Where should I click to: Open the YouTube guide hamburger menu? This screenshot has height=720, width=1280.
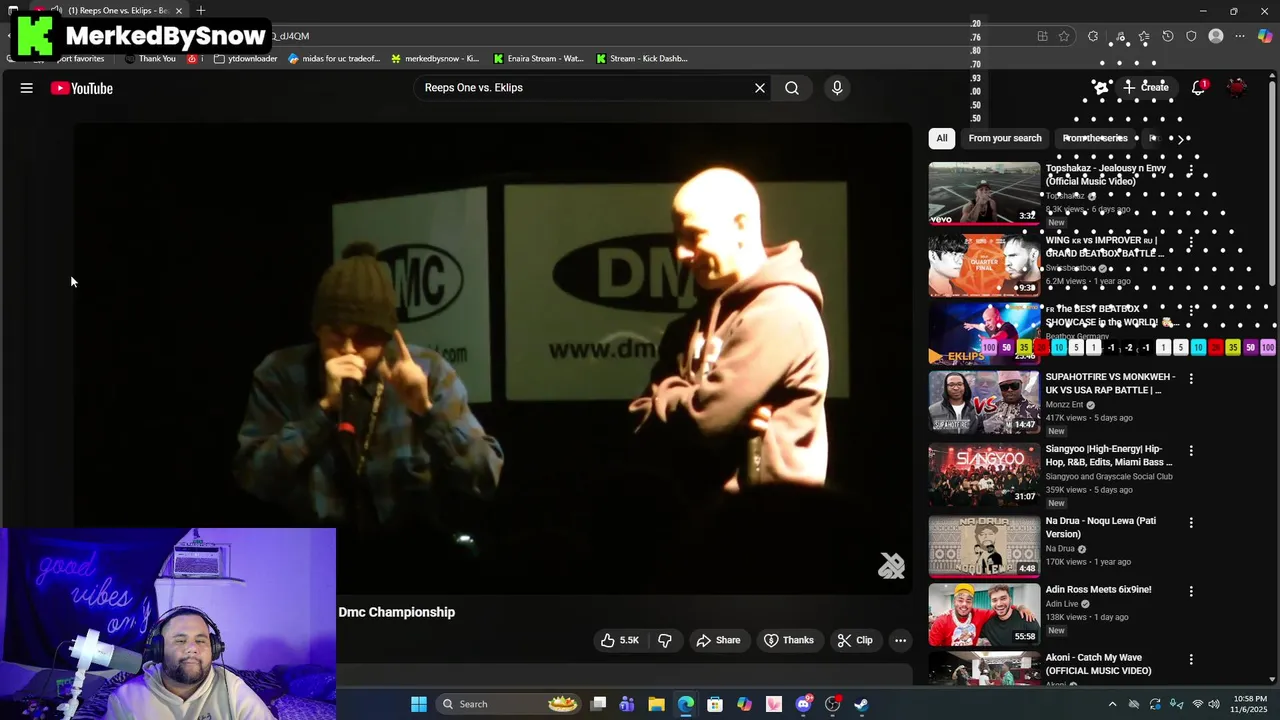click(27, 88)
